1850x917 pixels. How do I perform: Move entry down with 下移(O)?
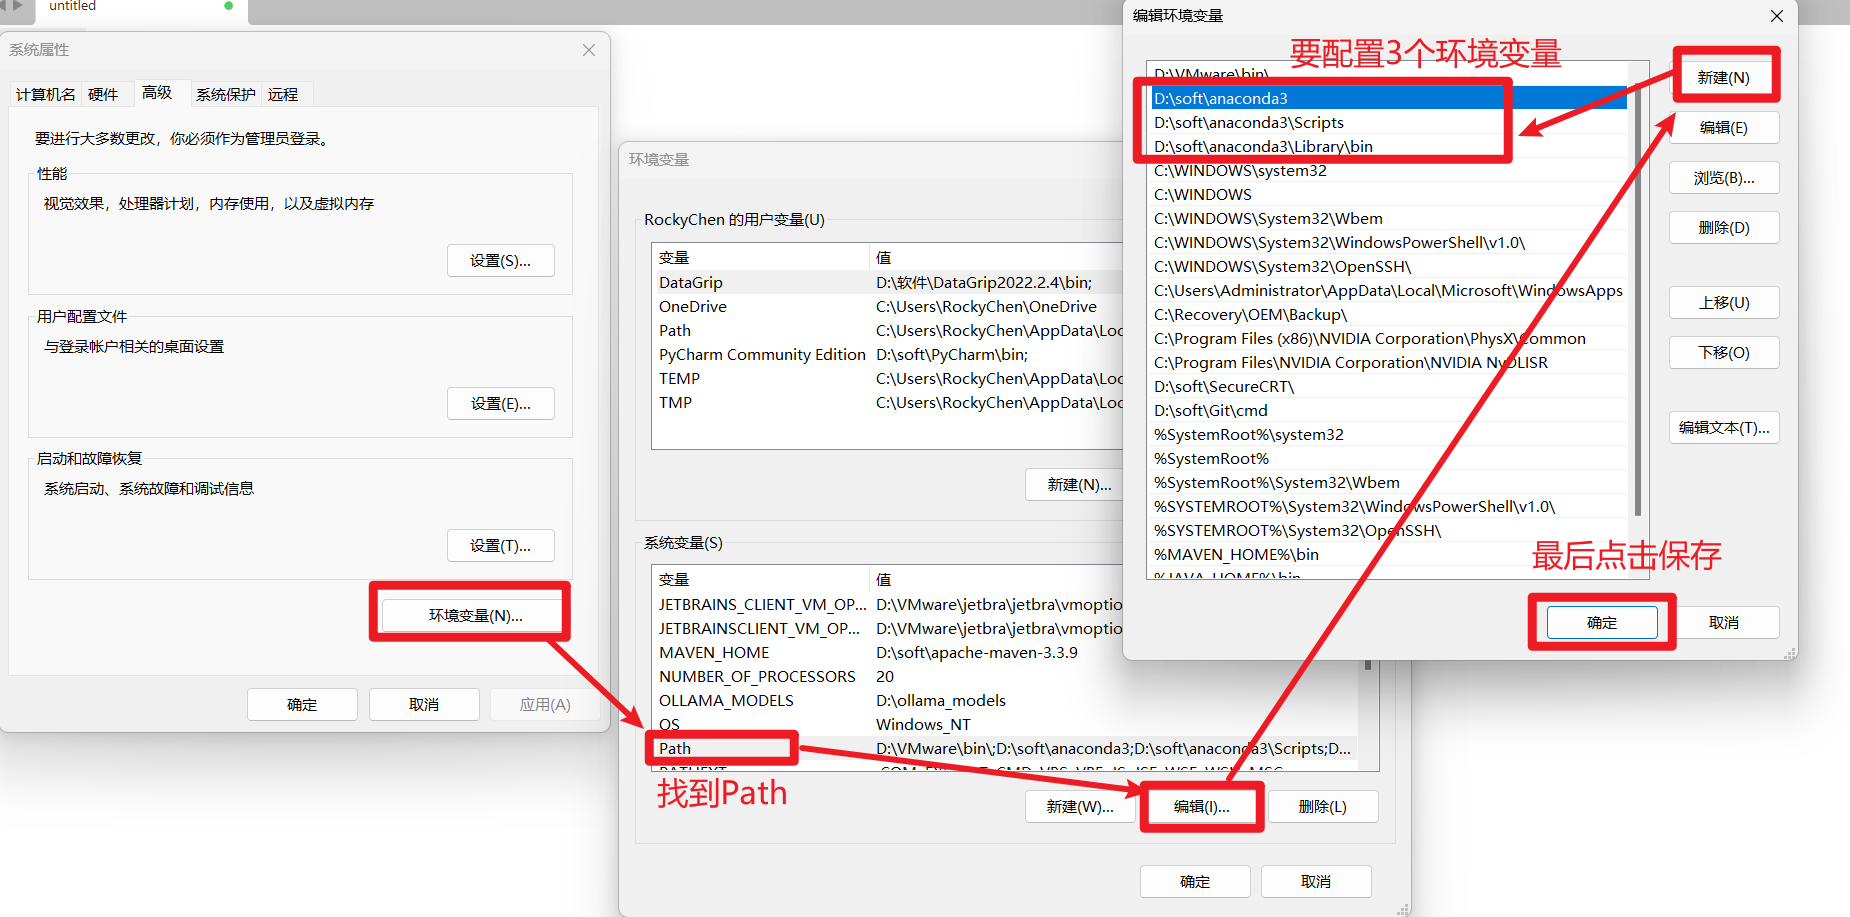point(1723,352)
